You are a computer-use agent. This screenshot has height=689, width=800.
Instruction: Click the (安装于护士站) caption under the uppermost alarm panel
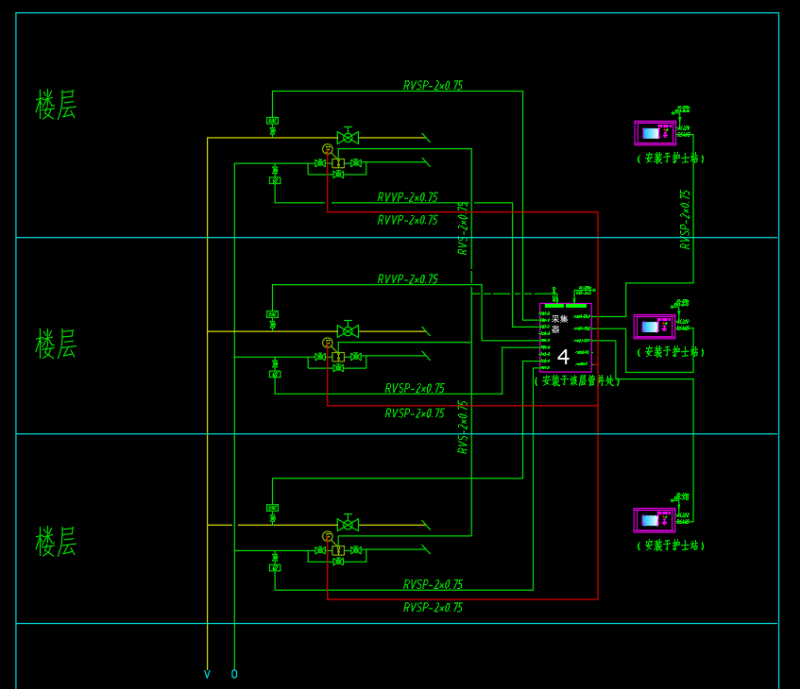click(670, 158)
